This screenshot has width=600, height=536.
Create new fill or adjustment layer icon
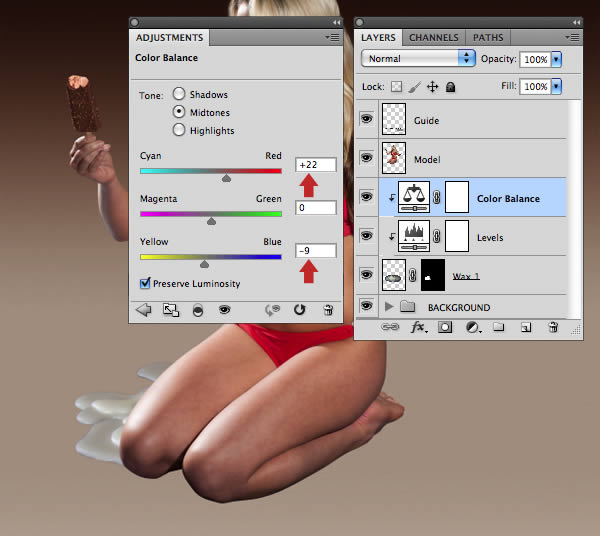(473, 327)
